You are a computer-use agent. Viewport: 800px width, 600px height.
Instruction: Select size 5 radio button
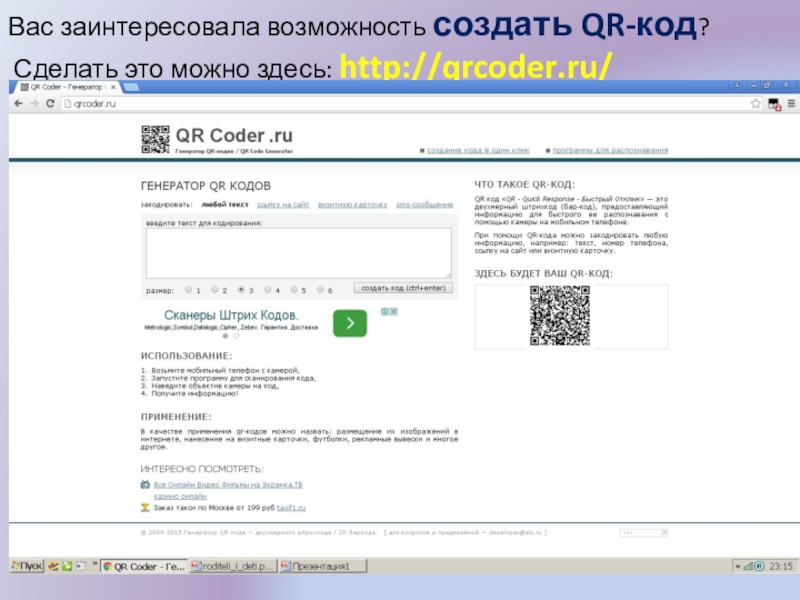click(294, 289)
